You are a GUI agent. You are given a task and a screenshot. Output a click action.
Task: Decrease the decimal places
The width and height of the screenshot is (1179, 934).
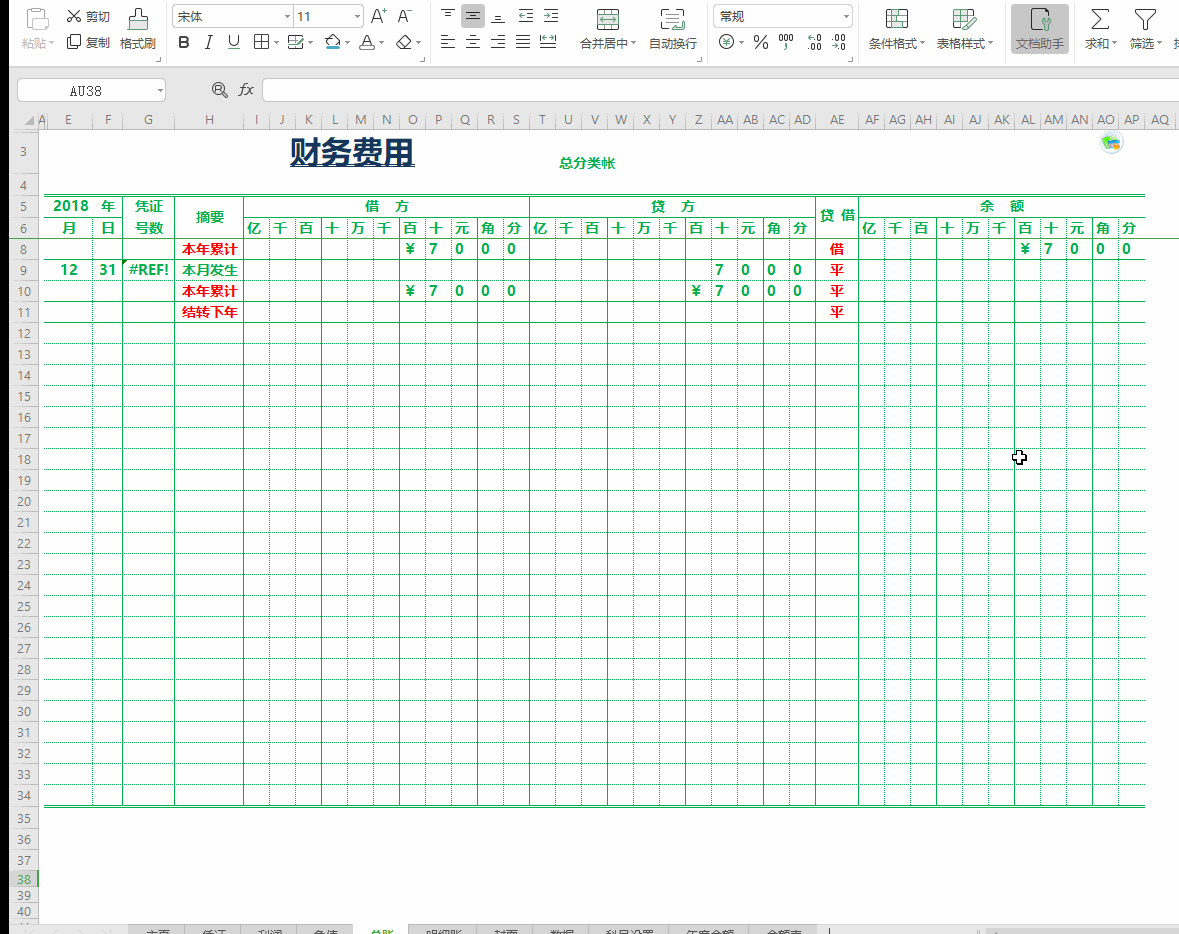pyautogui.click(x=839, y=42)
